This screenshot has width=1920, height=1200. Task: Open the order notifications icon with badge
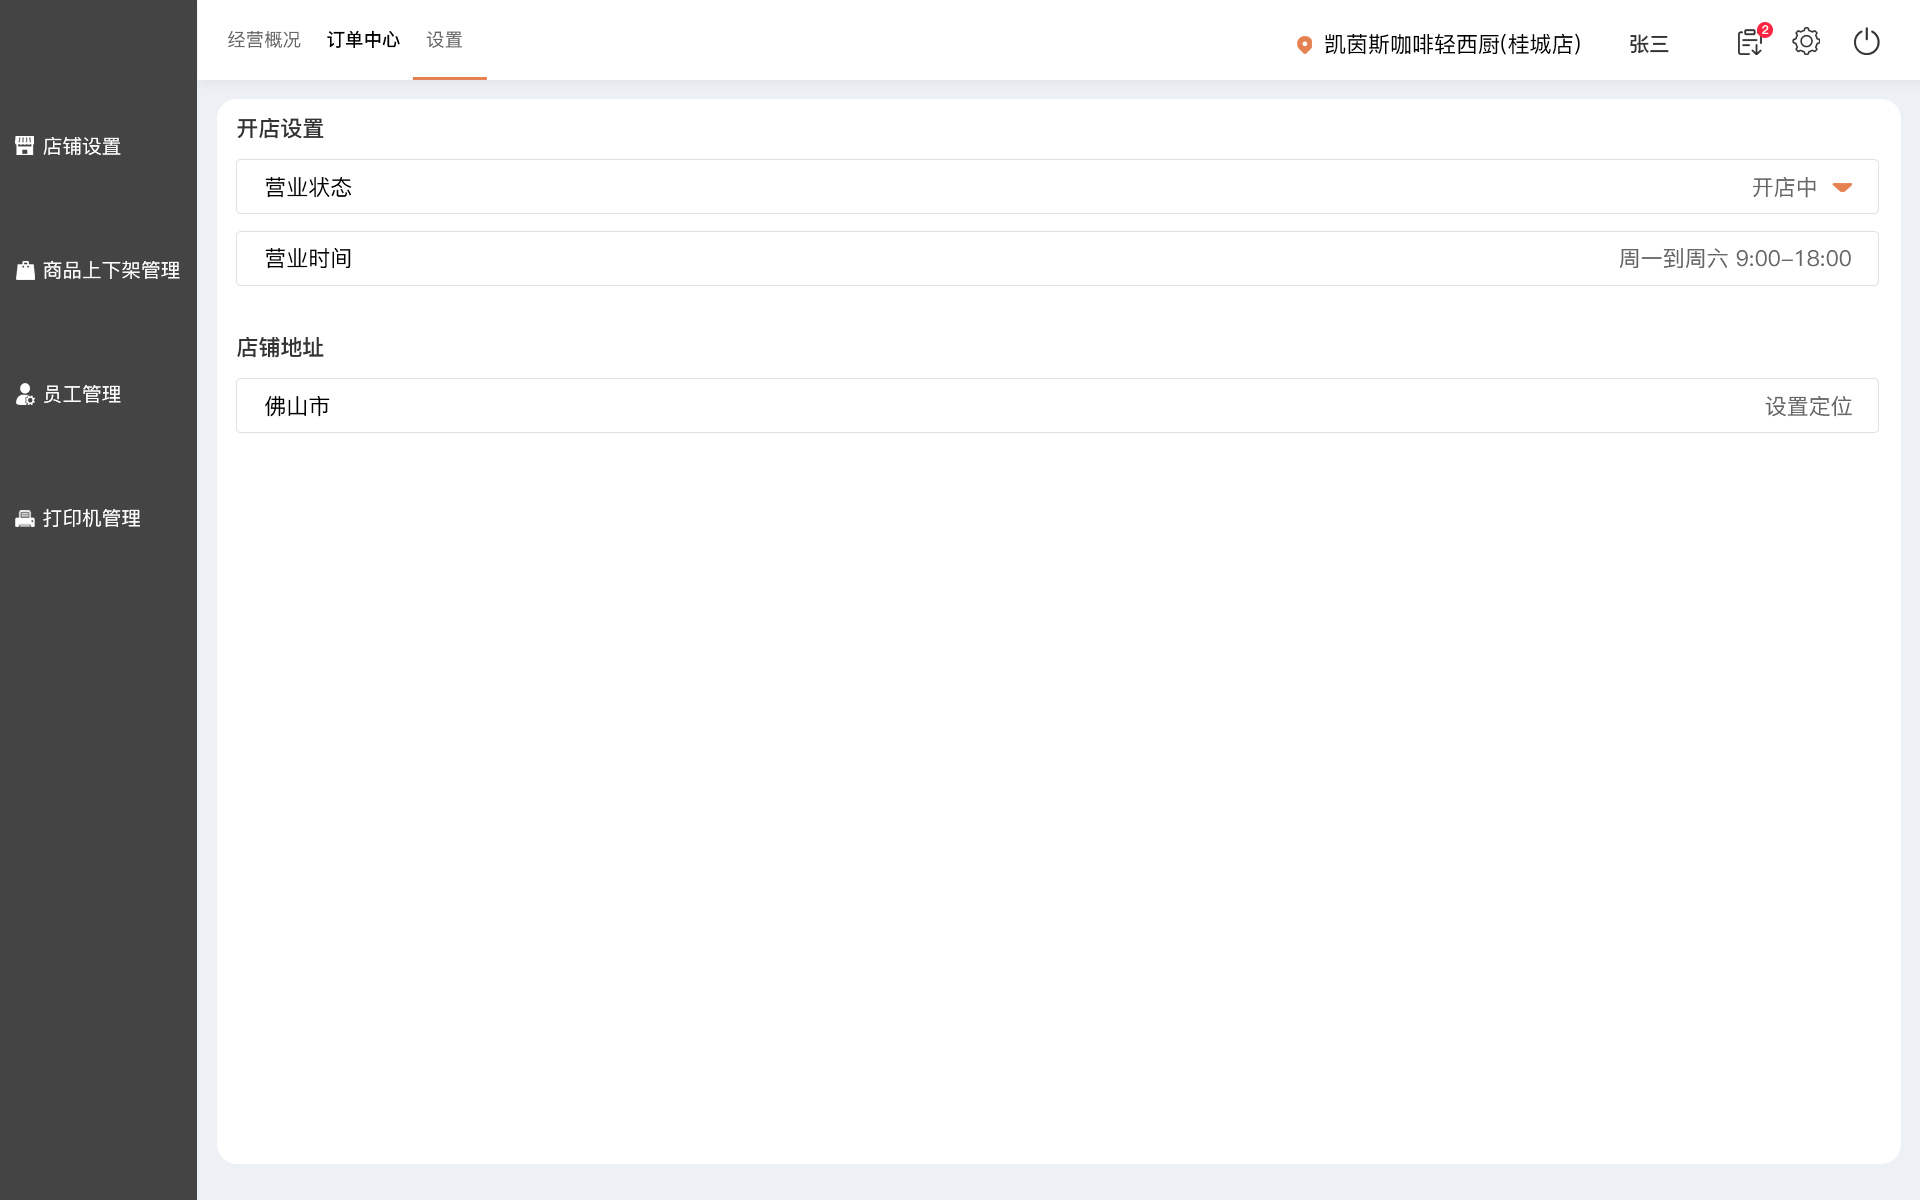[1749, 42]
